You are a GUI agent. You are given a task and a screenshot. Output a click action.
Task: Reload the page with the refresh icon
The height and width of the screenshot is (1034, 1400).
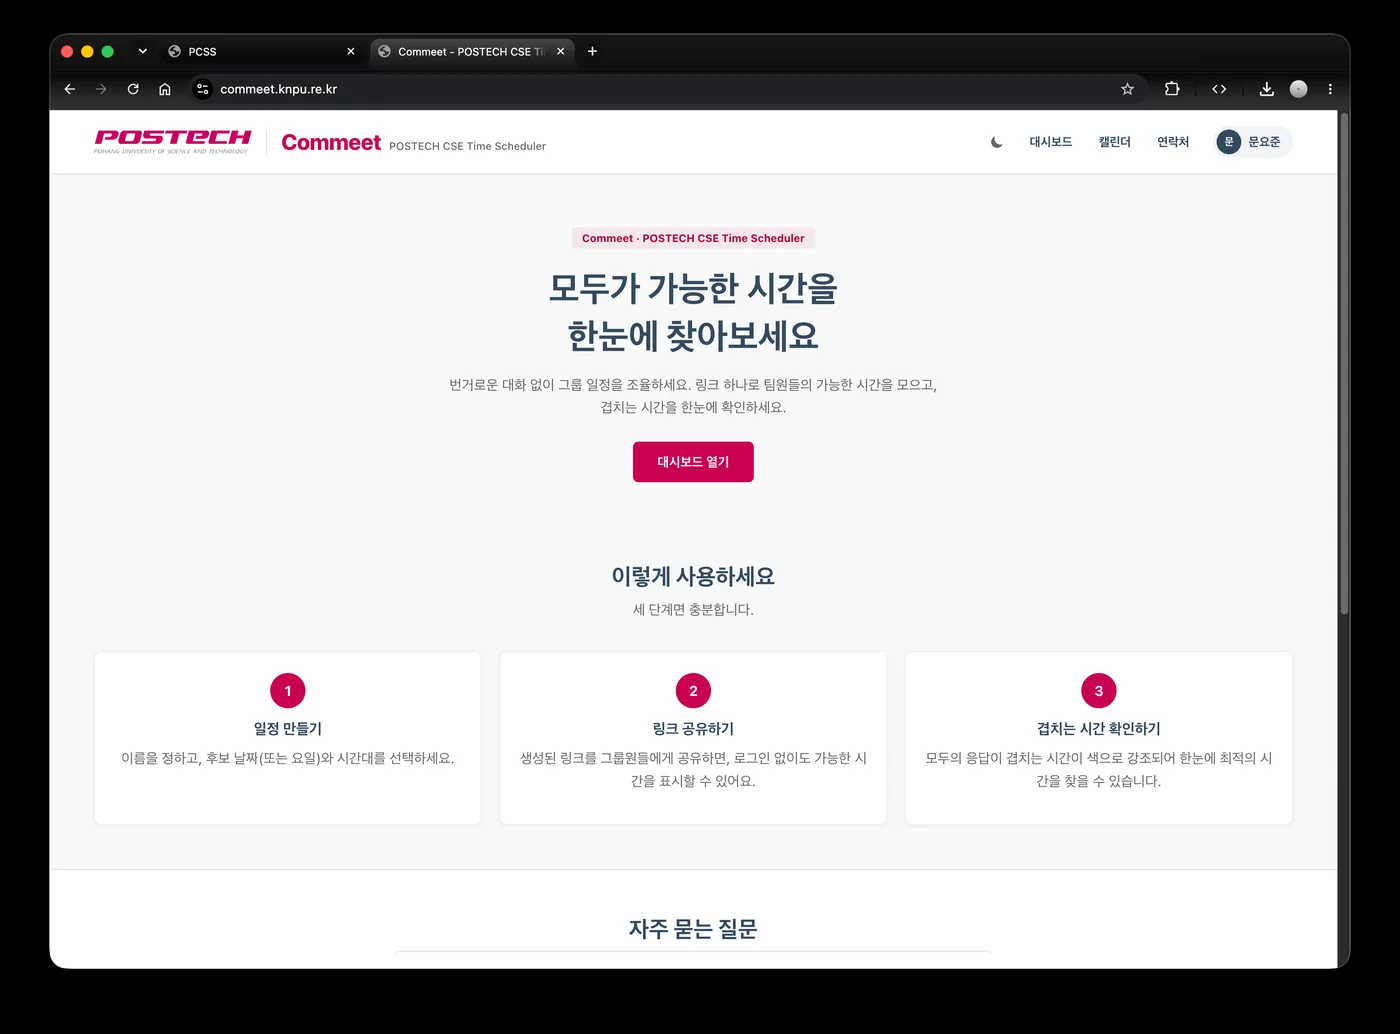133,89
